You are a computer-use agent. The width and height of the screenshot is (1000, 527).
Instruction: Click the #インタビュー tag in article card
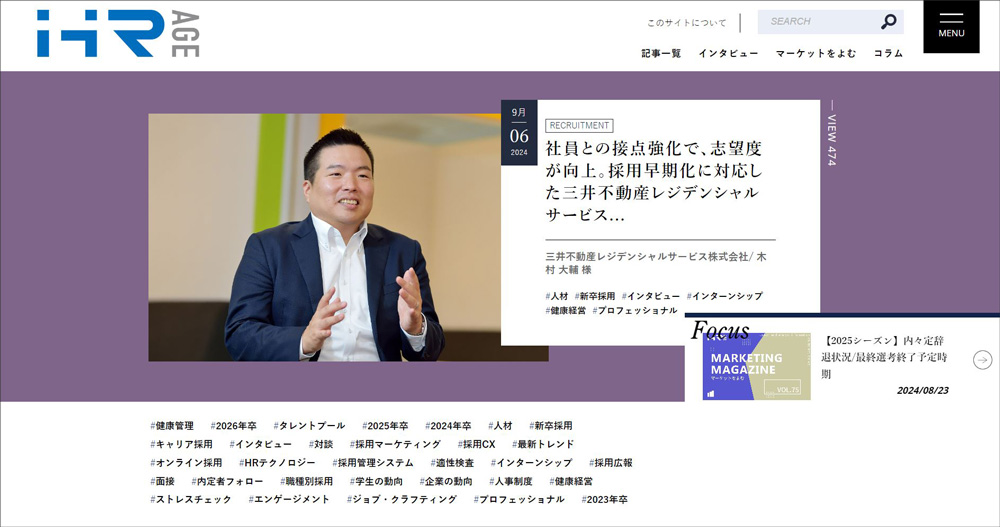651,296
